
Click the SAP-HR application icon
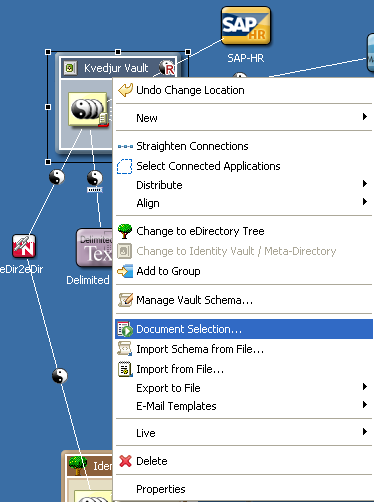pyautogui.click(x=246, y=26)
